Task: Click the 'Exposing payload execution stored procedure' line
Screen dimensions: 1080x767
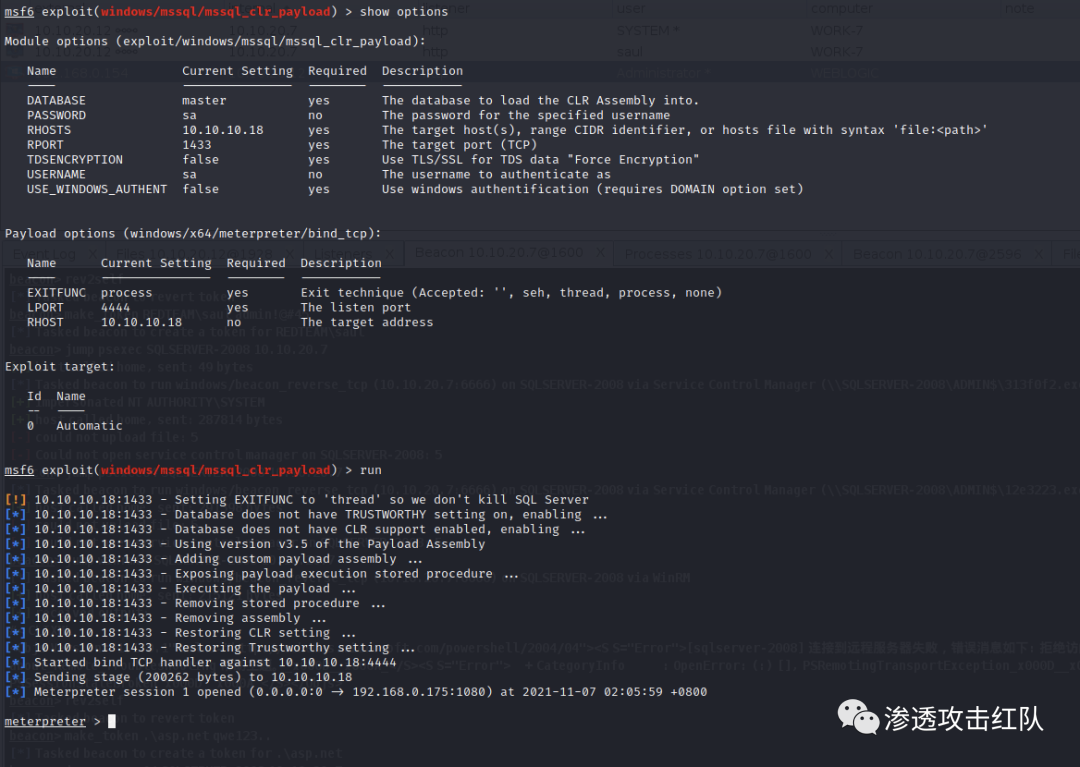Action: [x=261, y=574]
